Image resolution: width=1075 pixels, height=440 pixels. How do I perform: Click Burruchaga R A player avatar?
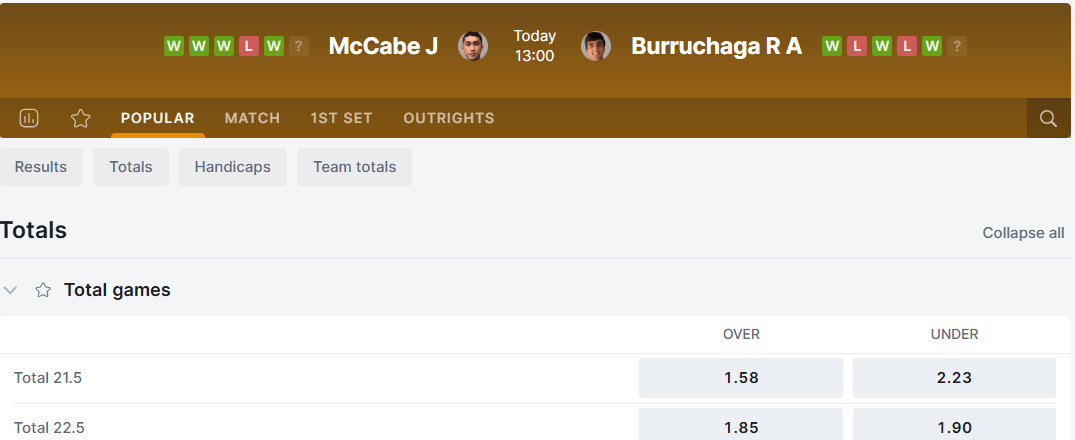tap(596, 46)
